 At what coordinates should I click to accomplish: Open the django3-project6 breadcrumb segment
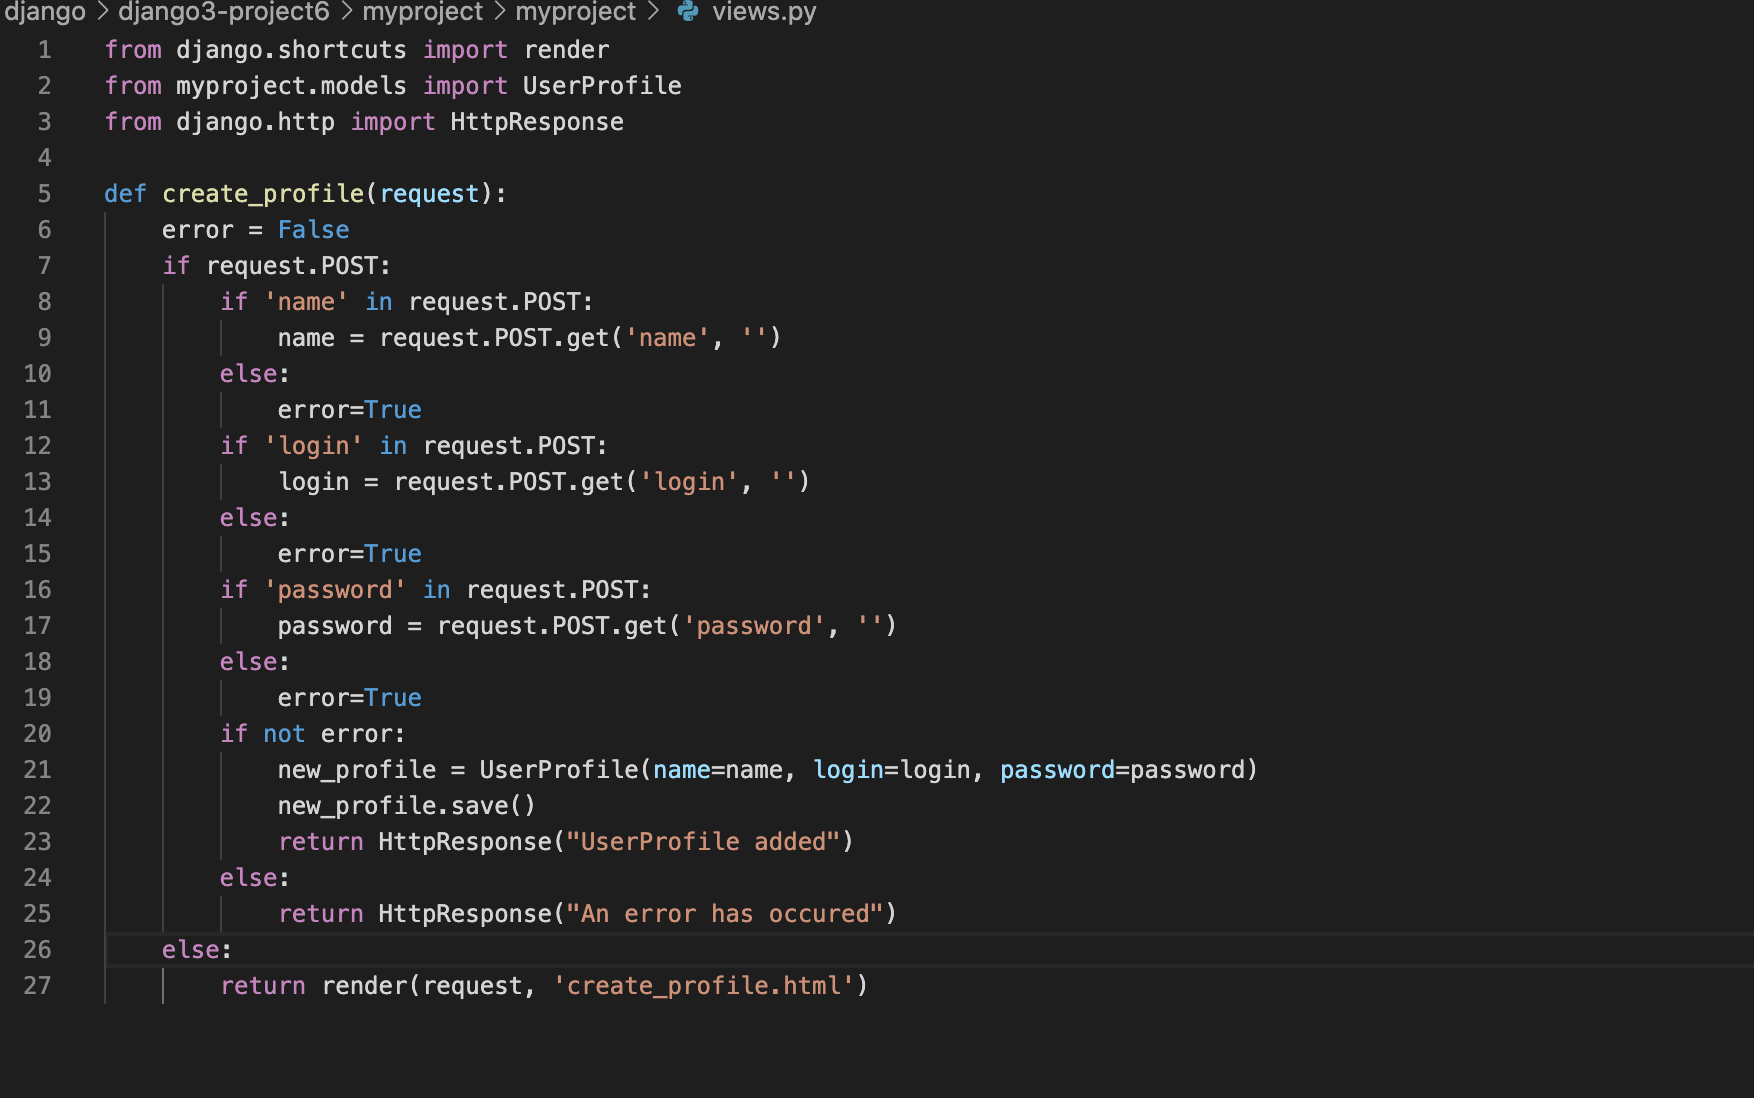(x=224, y=12)
